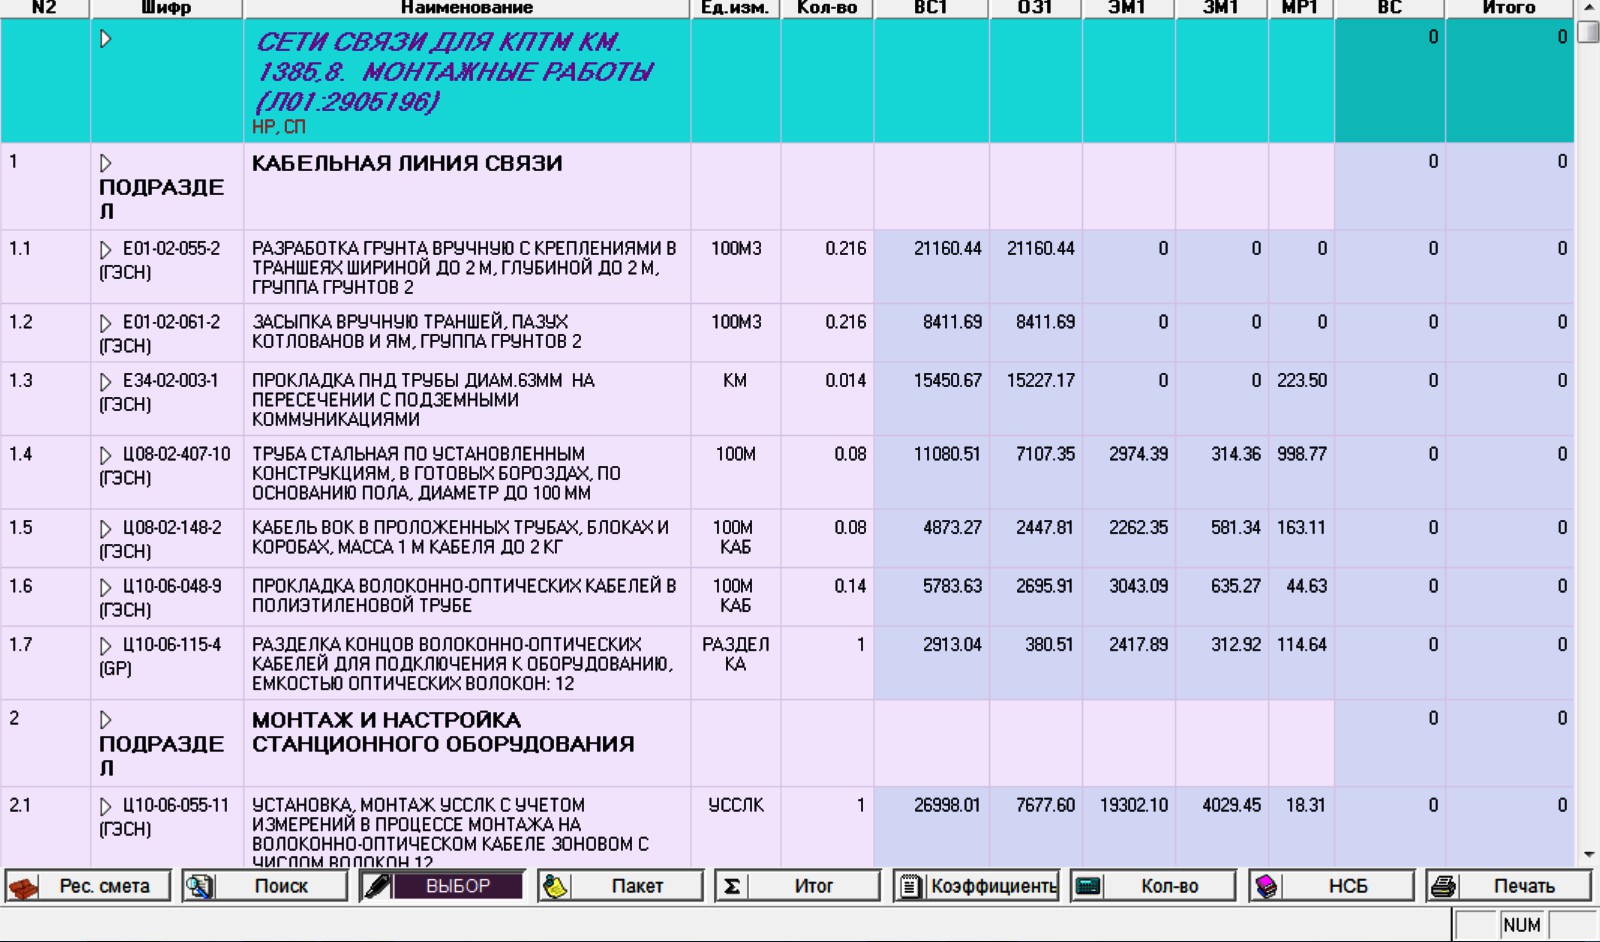This screenshot has height=942, width=1600.
Task: Click the Шифр column header
Action: [167, 8]
